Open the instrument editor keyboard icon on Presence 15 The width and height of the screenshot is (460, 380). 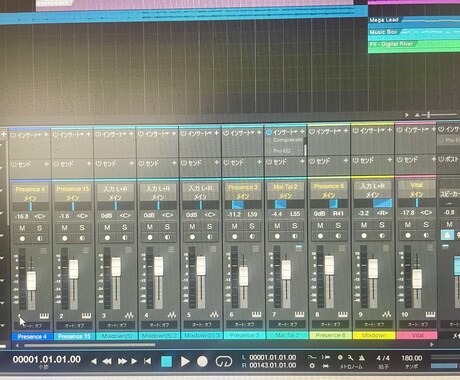click(86, 315)
